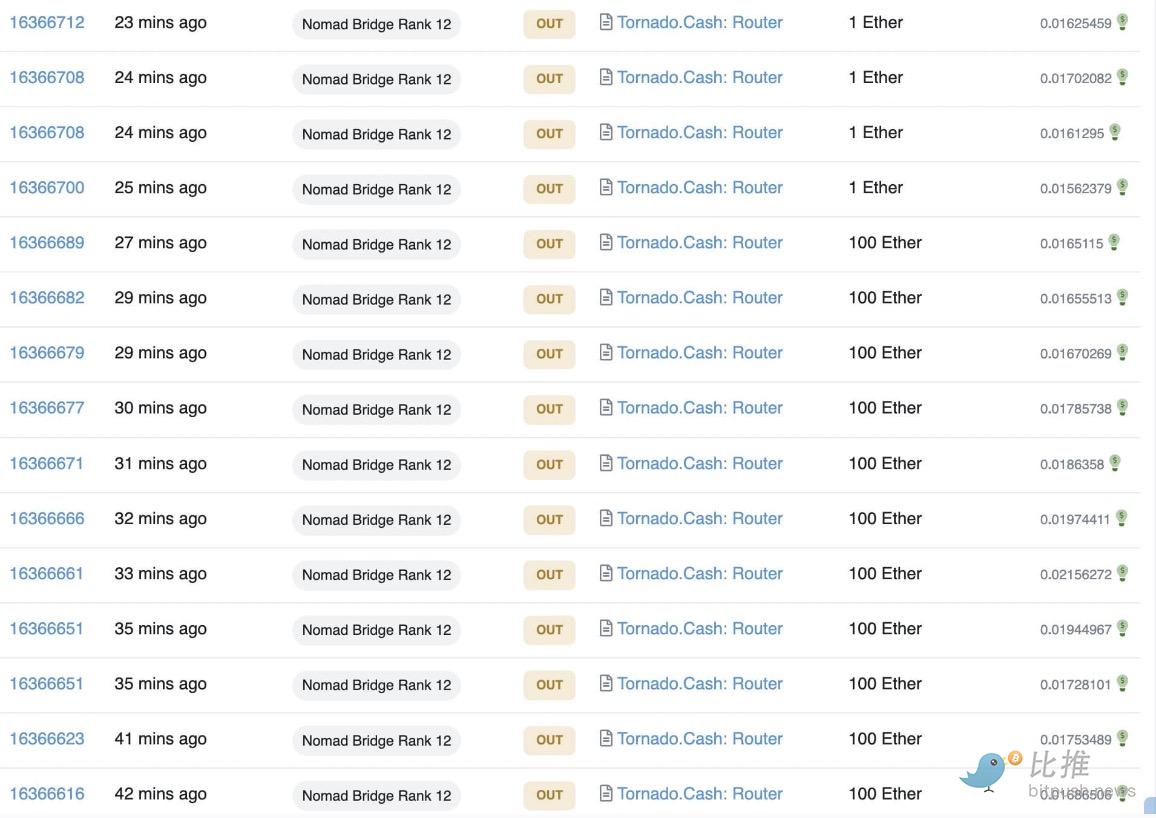The image size is (1156, 818).
Task: Click the lightbulb icon next to fee 0.02156272
Action: point(1123,572)
